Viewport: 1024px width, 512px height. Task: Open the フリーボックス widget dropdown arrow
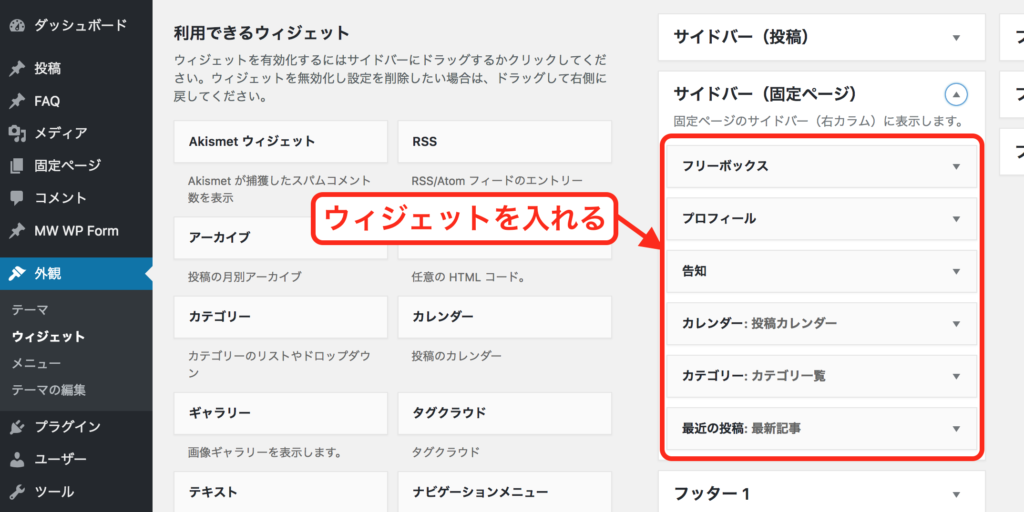[x=956, y=166]
